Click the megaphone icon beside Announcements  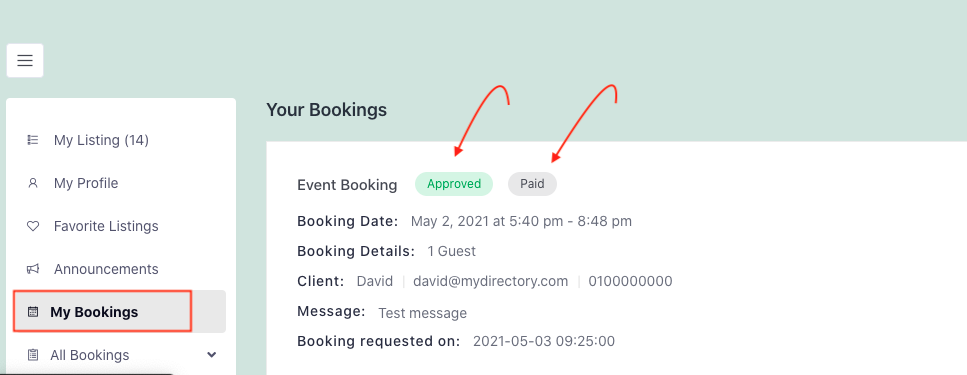coord(33,269)
